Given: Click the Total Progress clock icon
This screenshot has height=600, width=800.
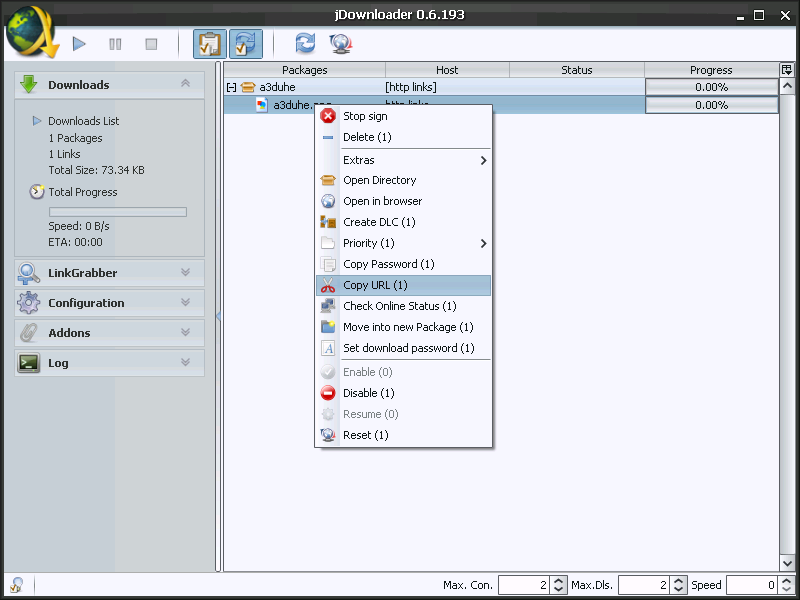Looking at the screenshot, I should click(x=37, y=192).
